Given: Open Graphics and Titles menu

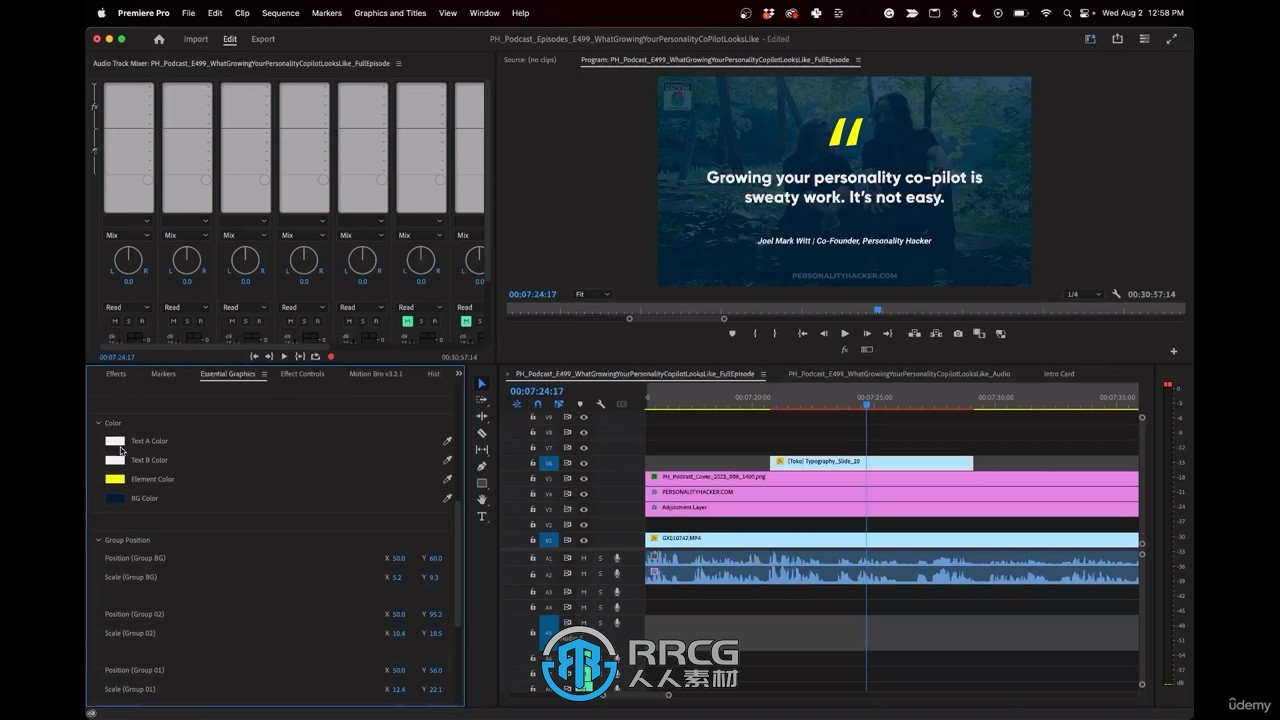Looking at the screenshot, I should pyautogui.click(x=390, y=13).
